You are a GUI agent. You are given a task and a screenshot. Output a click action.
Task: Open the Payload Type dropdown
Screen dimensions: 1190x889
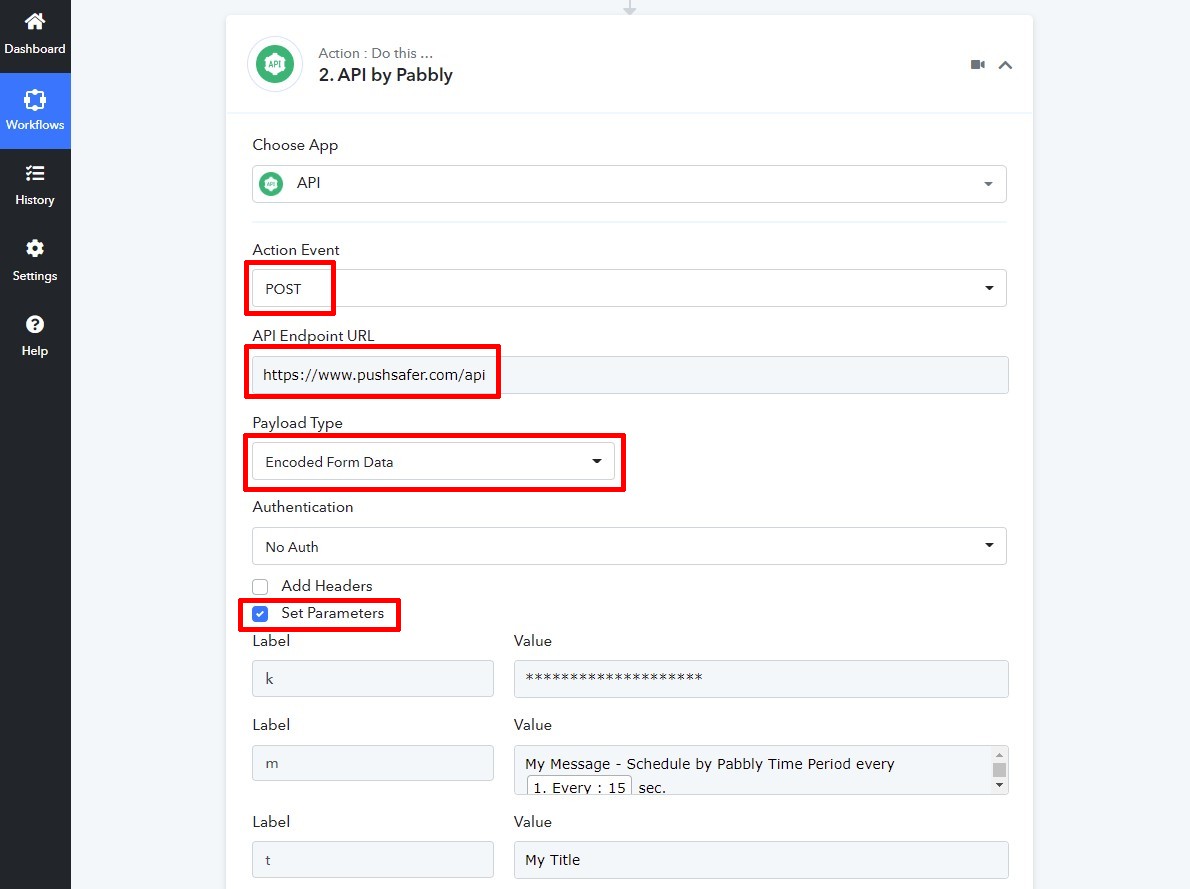point(433,462)
